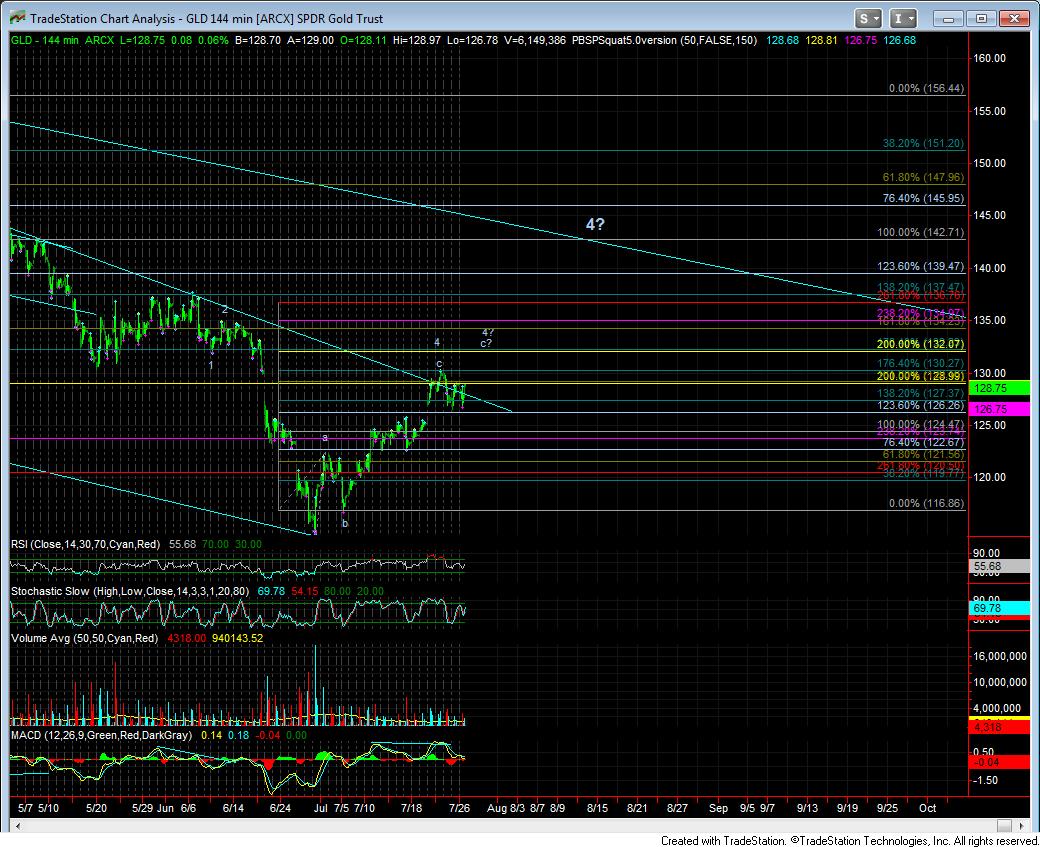Select the Volume Avg indicator label
The width and height of the screenshot is (1040, 847).
[85, 638]
